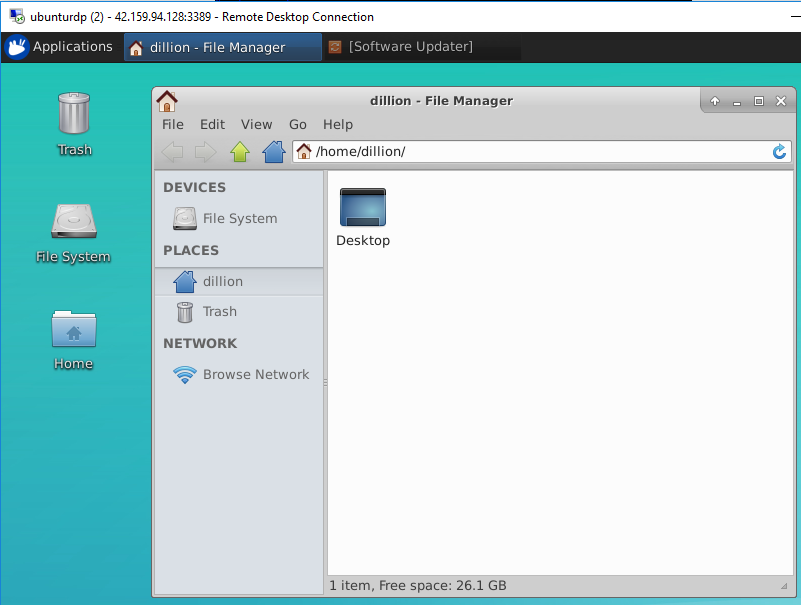Image resolution: width=801 pixels, height=605 pixels.
Task: Open File System icon on desktop
Action: [72, 222]
